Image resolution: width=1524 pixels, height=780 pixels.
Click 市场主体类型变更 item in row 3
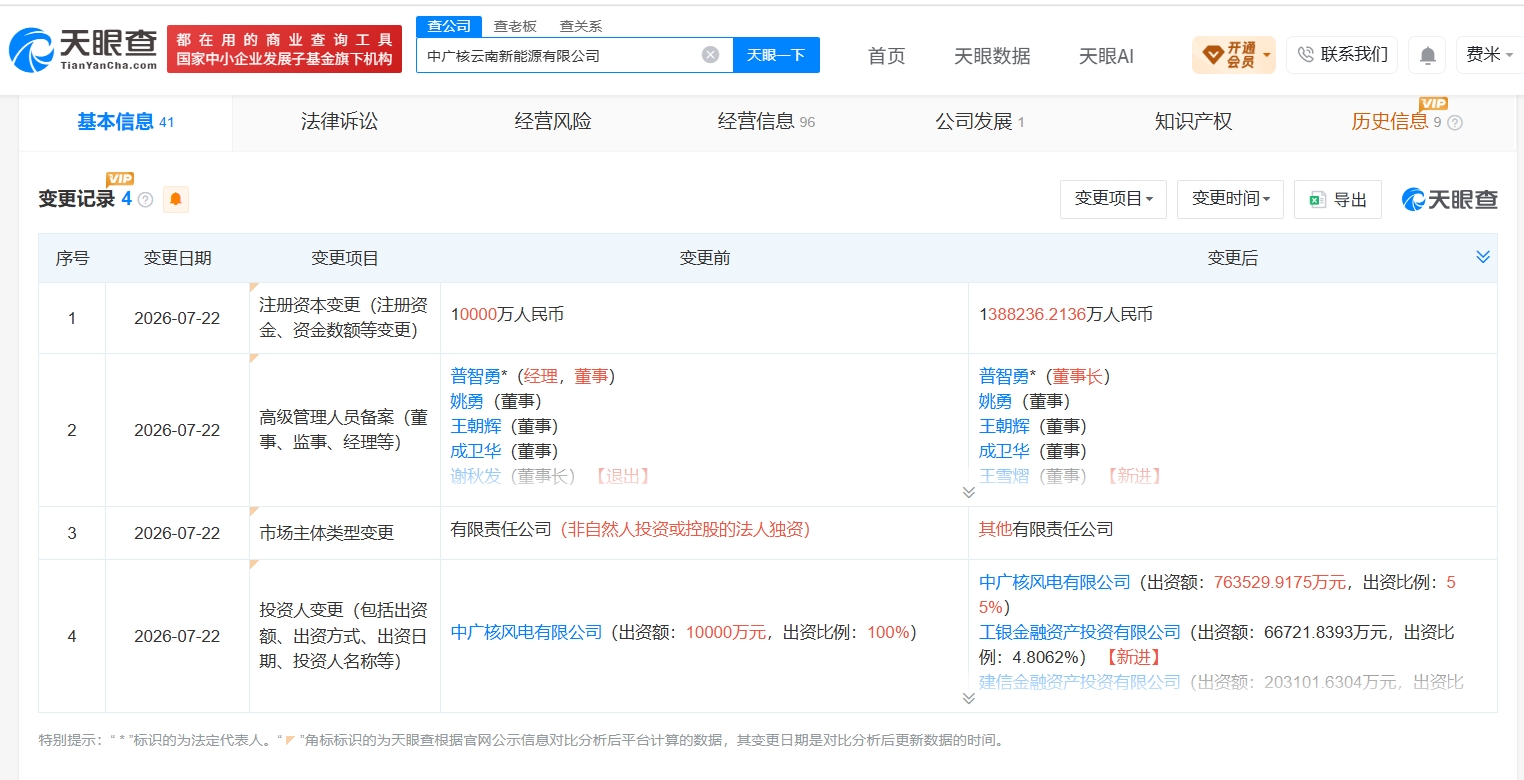pyautogui.click(x=326, y=534)
